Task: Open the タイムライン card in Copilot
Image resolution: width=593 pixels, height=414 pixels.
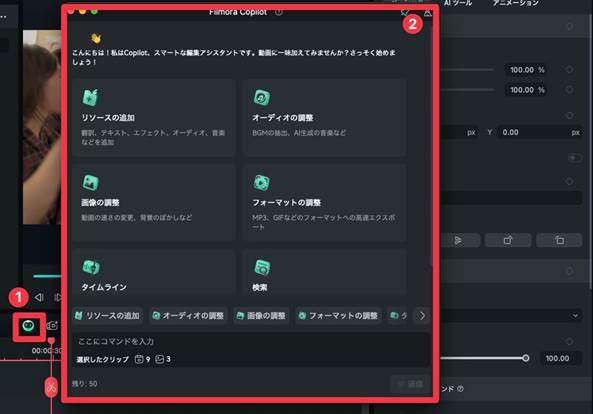Action: coord(154,272)
